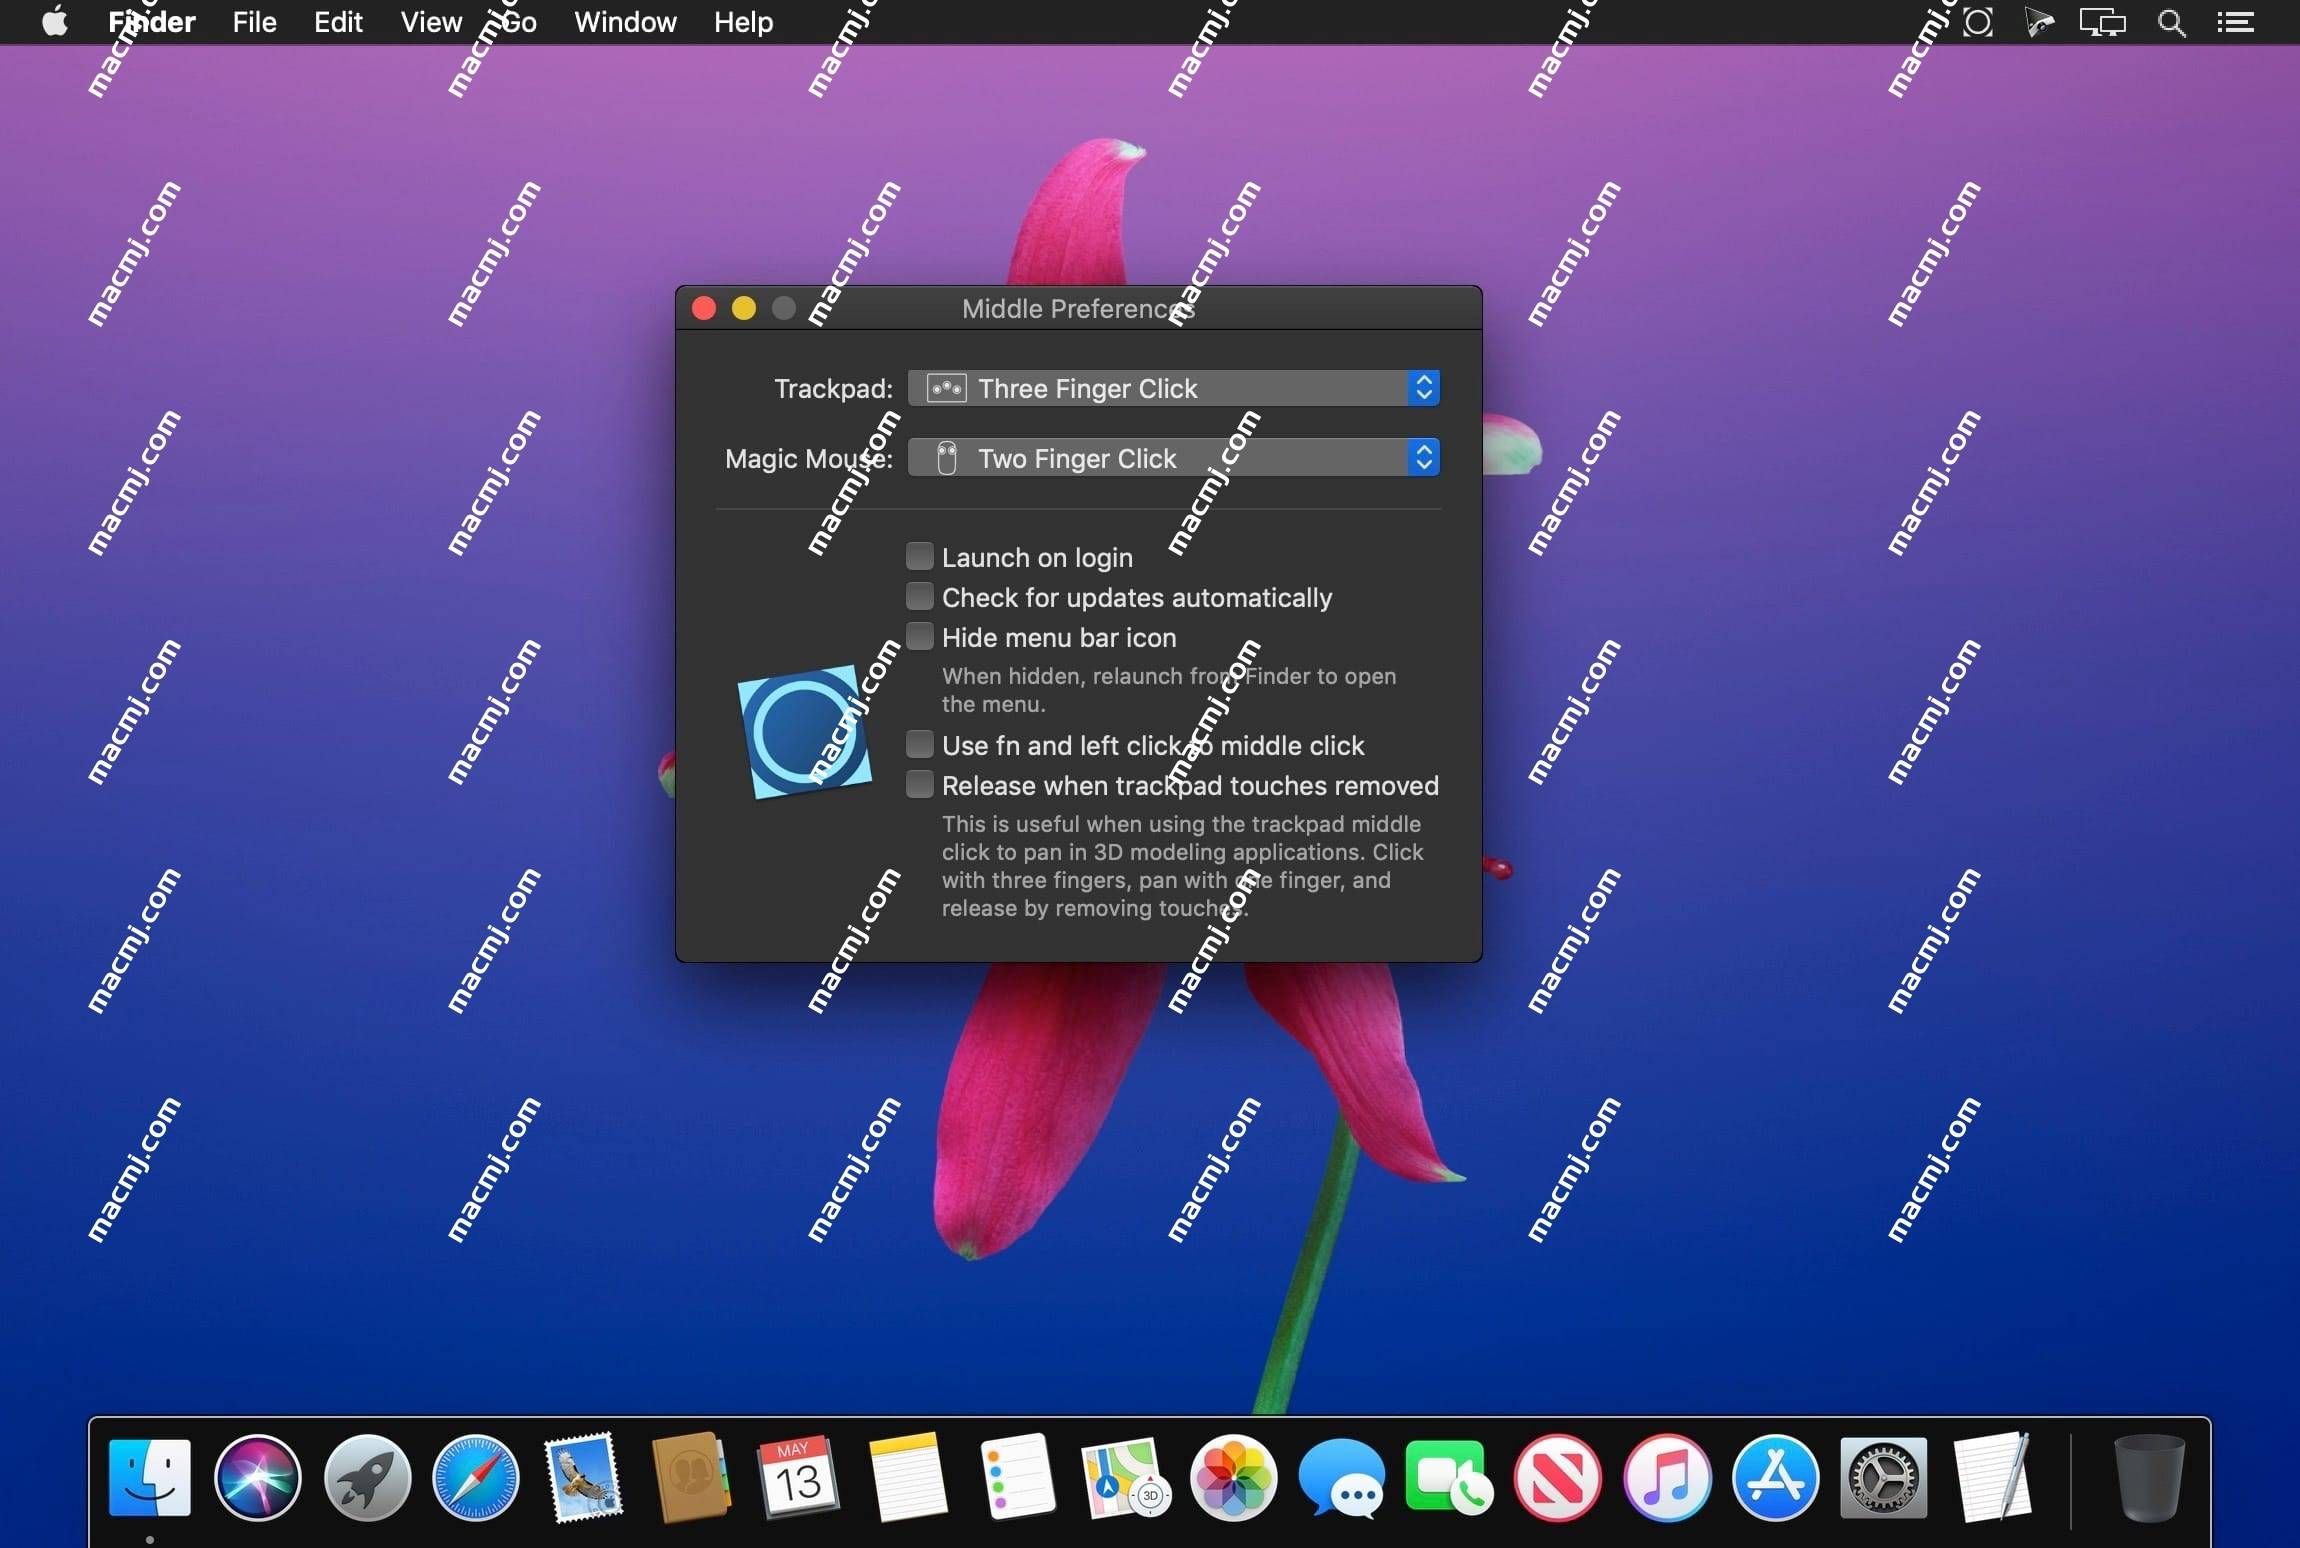This screenshot has height=1548, width=2300.
Task: Open the Finder menu
Action: click(x=151, y=22)
